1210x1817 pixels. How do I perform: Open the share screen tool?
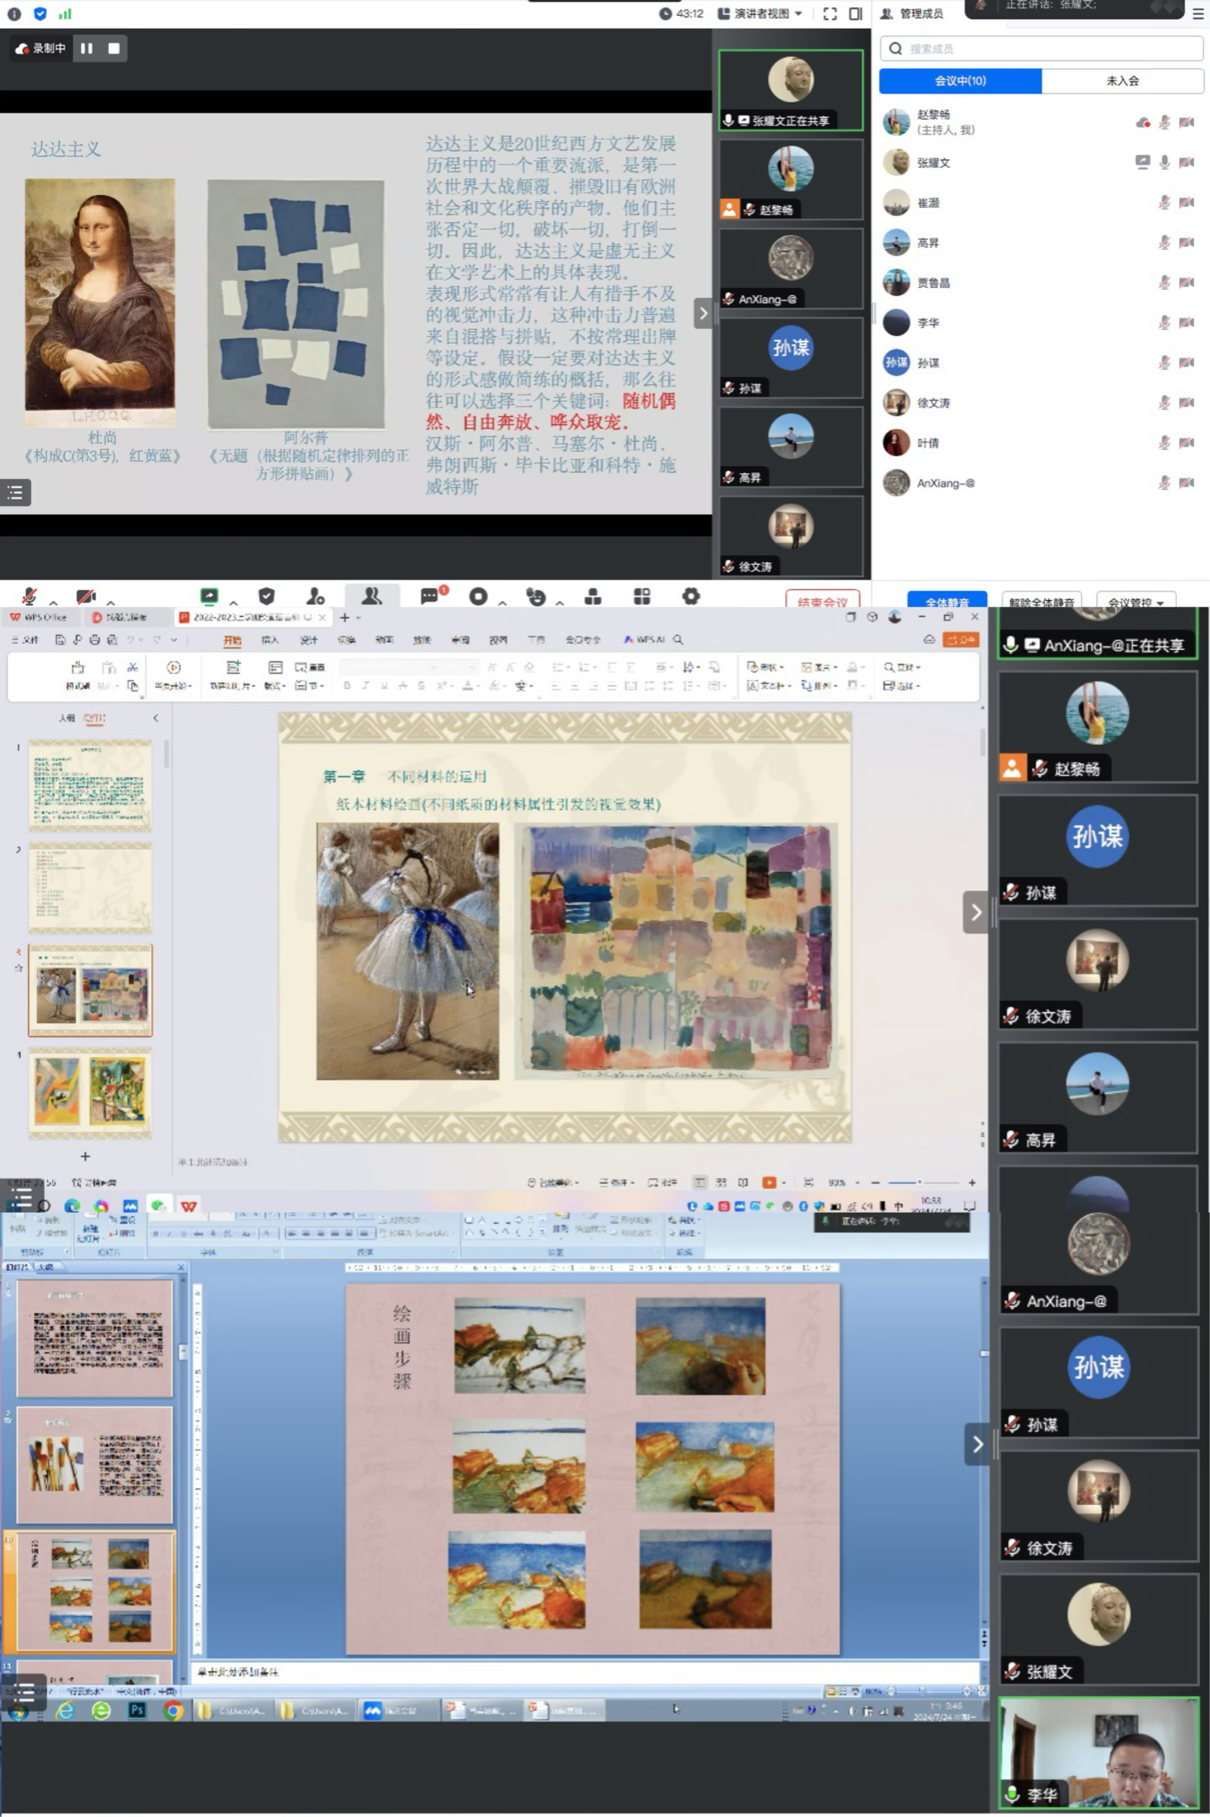pos(209,597)
